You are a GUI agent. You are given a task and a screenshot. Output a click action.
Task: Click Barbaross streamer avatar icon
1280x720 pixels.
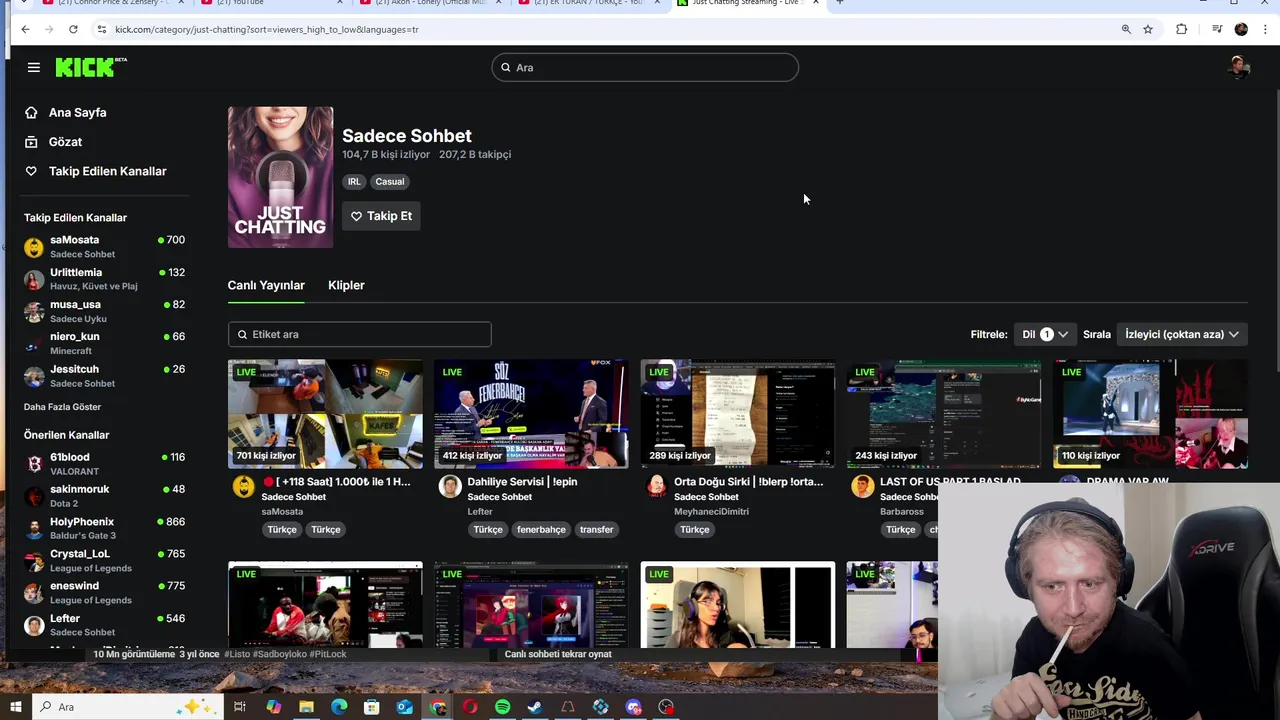[862, 486]
